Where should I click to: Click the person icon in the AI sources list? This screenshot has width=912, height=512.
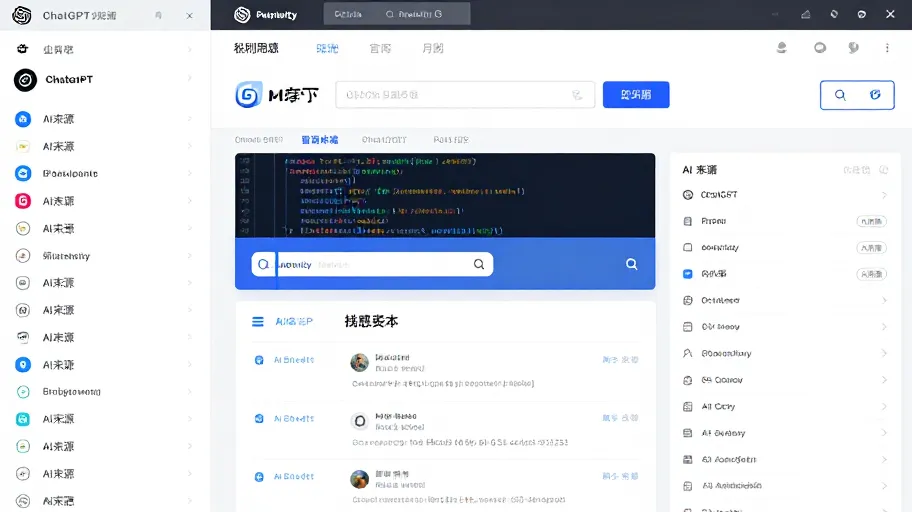click(687, 353)
